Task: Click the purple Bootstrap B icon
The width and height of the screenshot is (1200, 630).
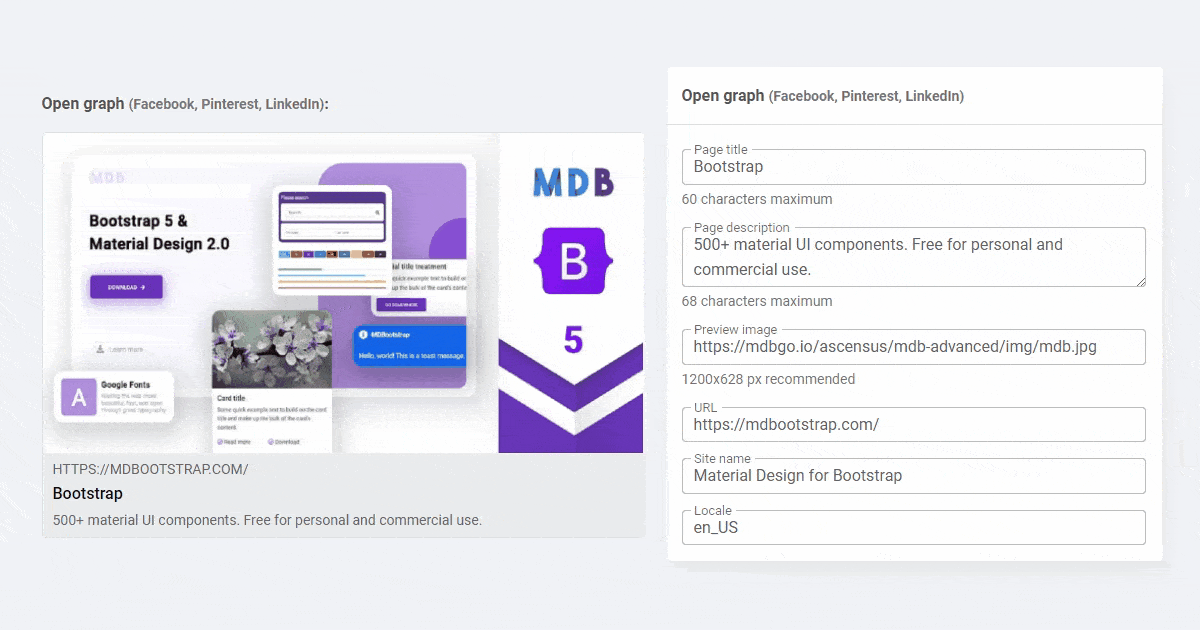Action: 573,261
